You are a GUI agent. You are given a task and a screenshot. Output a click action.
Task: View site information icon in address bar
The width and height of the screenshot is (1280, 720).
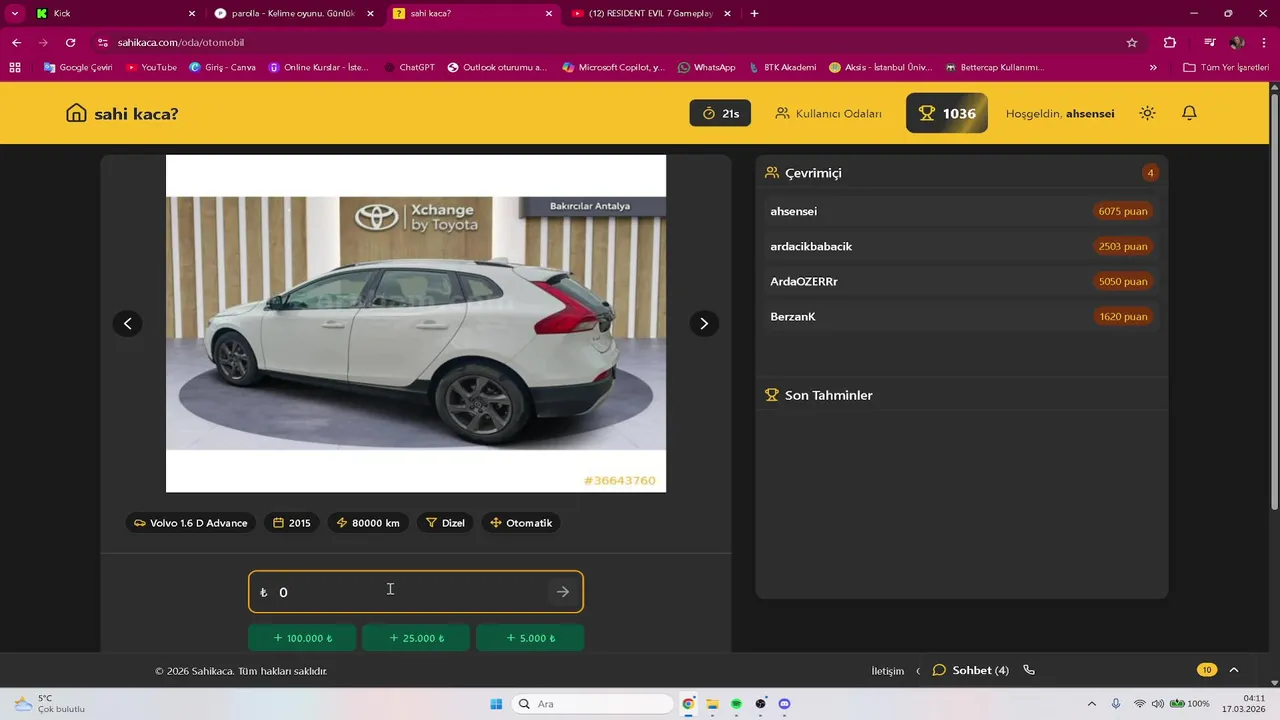(102, 43)
